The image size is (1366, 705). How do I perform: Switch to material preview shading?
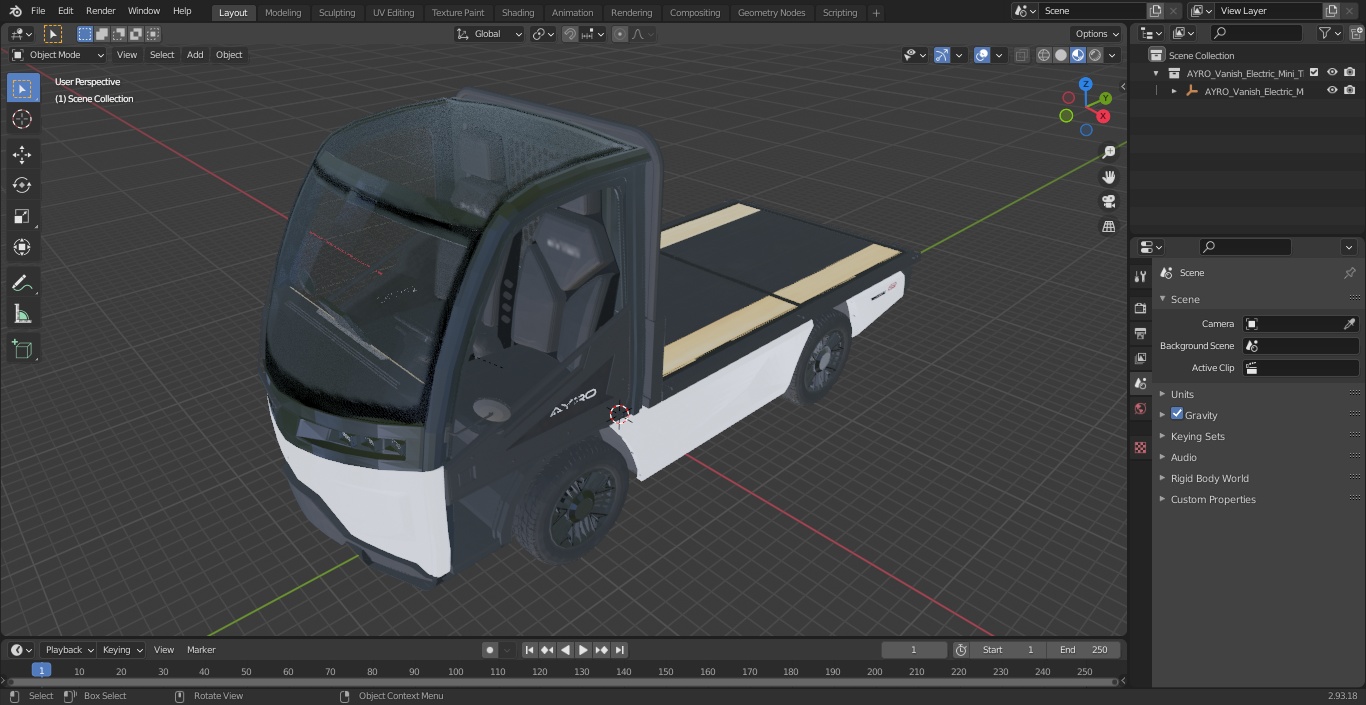click(x=1078, y=55)
